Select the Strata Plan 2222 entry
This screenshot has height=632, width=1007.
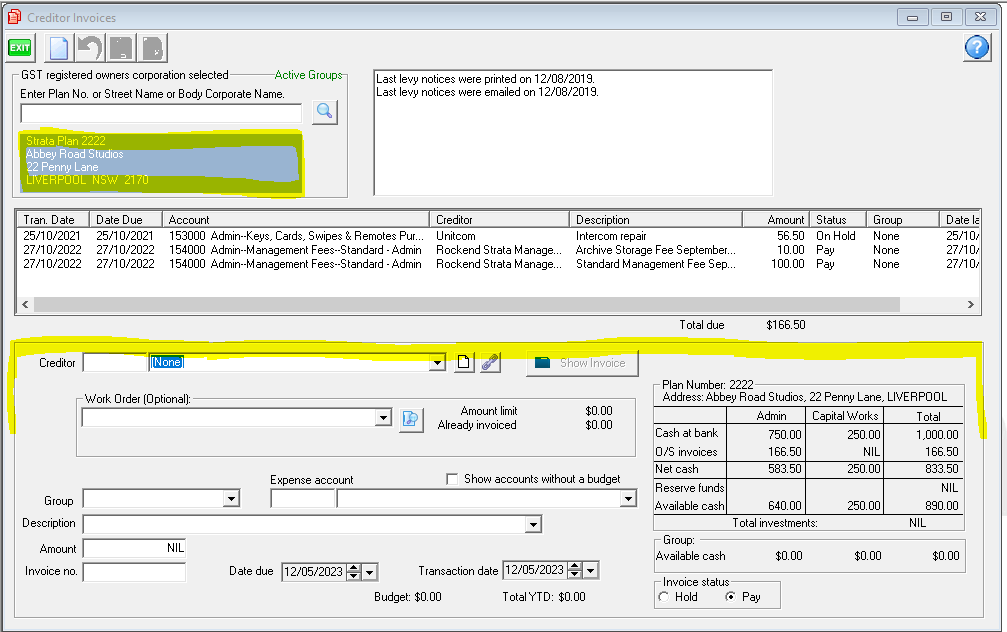pyautogui.click(x=66, y=141)
